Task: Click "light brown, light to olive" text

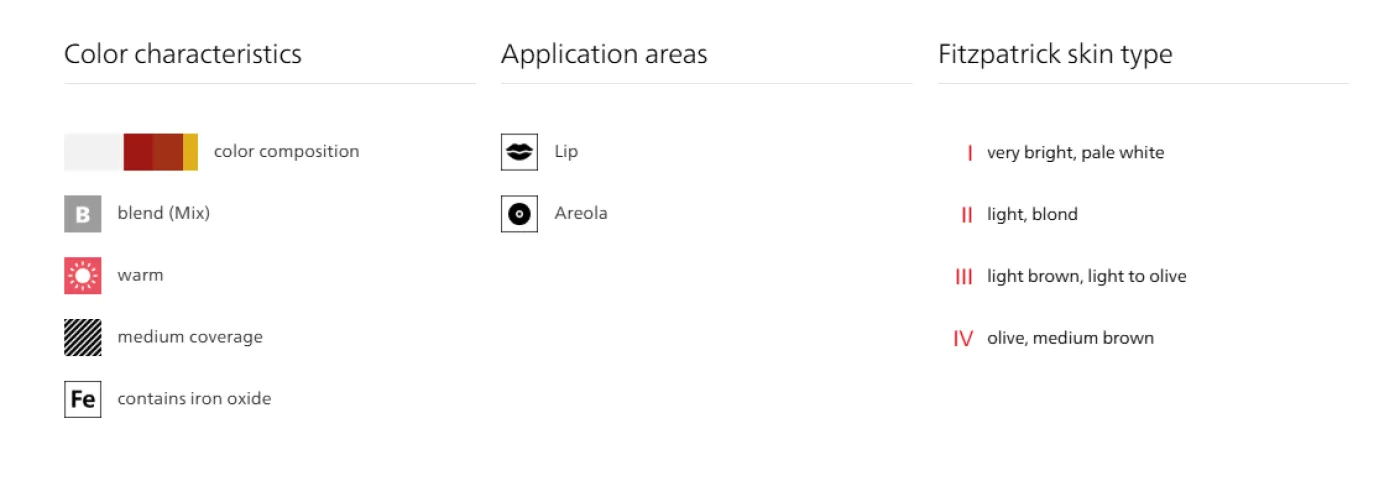Action: [x=1086, y=277]
